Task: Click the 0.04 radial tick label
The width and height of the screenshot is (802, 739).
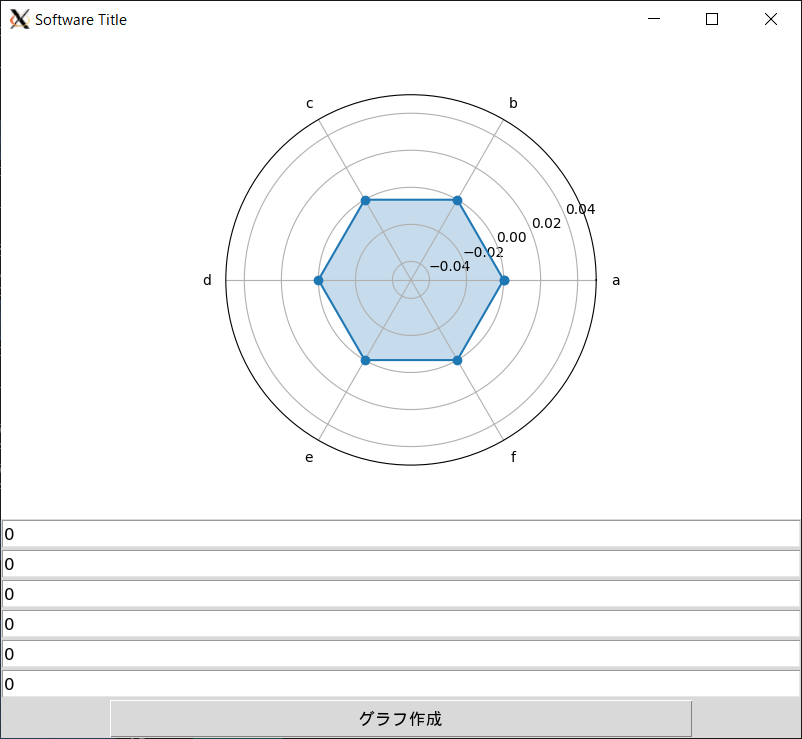Action: [580, 209]
